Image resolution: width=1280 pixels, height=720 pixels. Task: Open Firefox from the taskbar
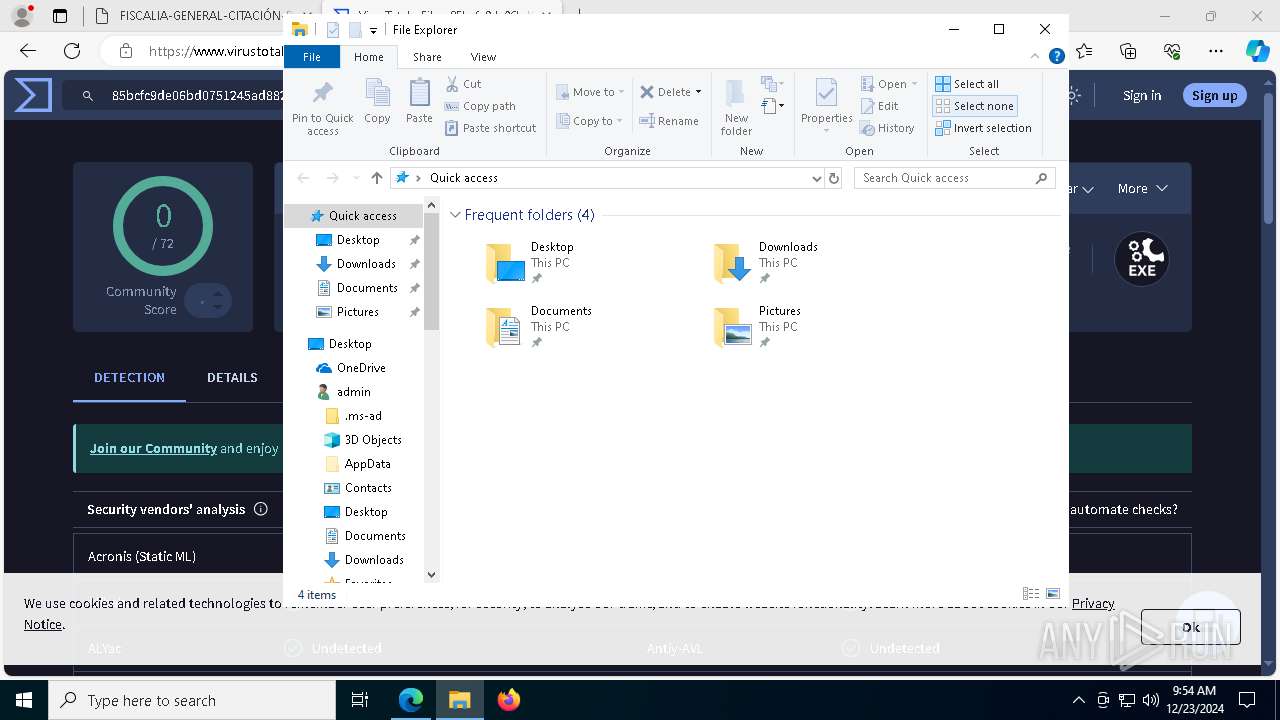coord(509,700)
